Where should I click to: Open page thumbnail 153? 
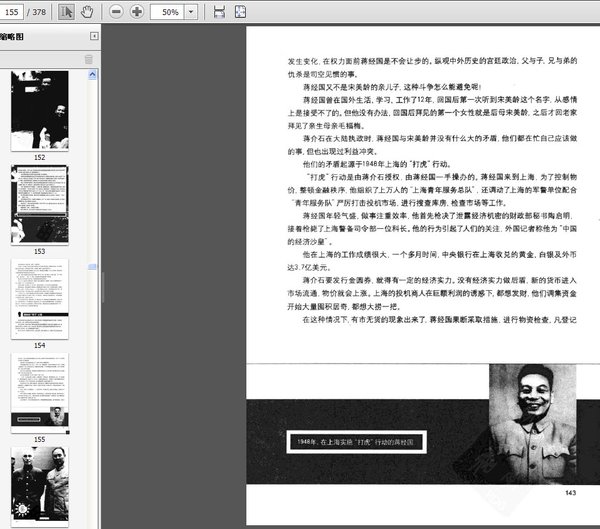tap(40, 205)
